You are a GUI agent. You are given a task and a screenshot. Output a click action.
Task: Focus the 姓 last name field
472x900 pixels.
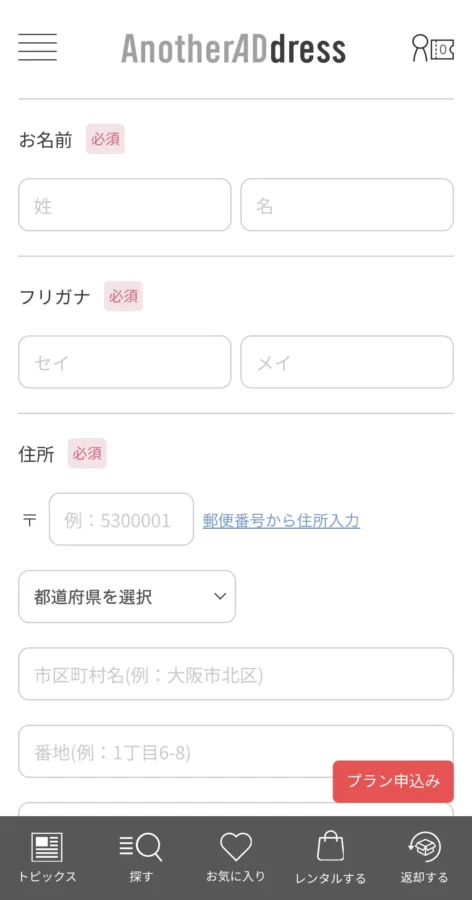click(125, 205)
